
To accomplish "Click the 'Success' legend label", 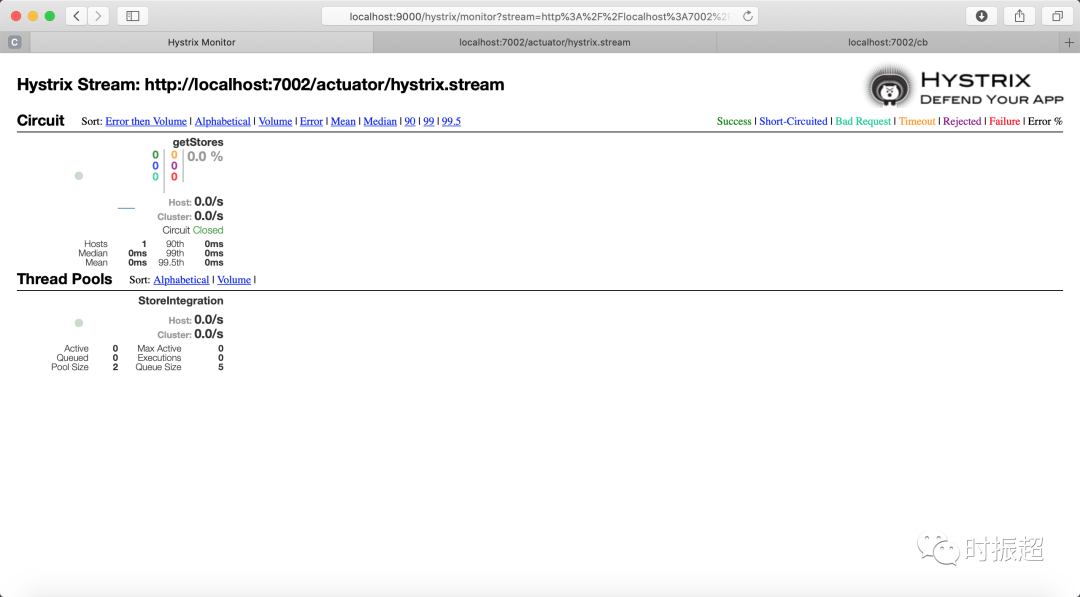I will (x=734, y=121).
